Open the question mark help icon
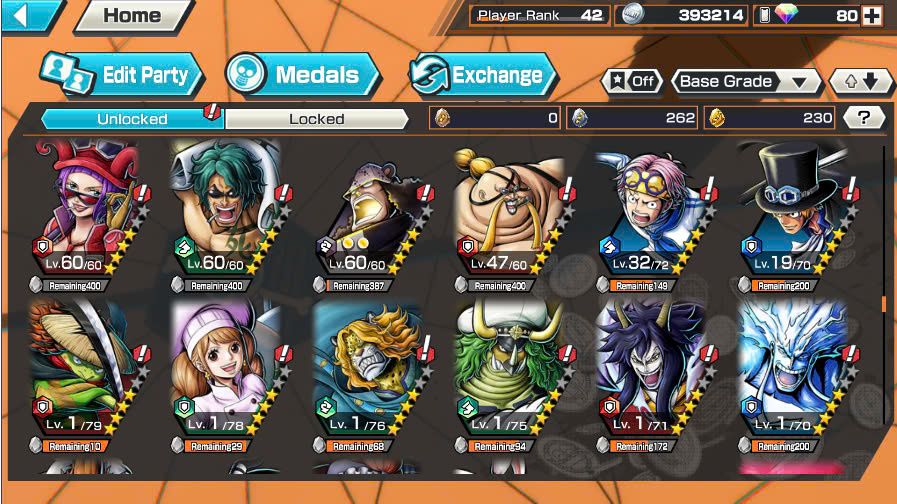The image size is (897, 504). tap(864, 118)
